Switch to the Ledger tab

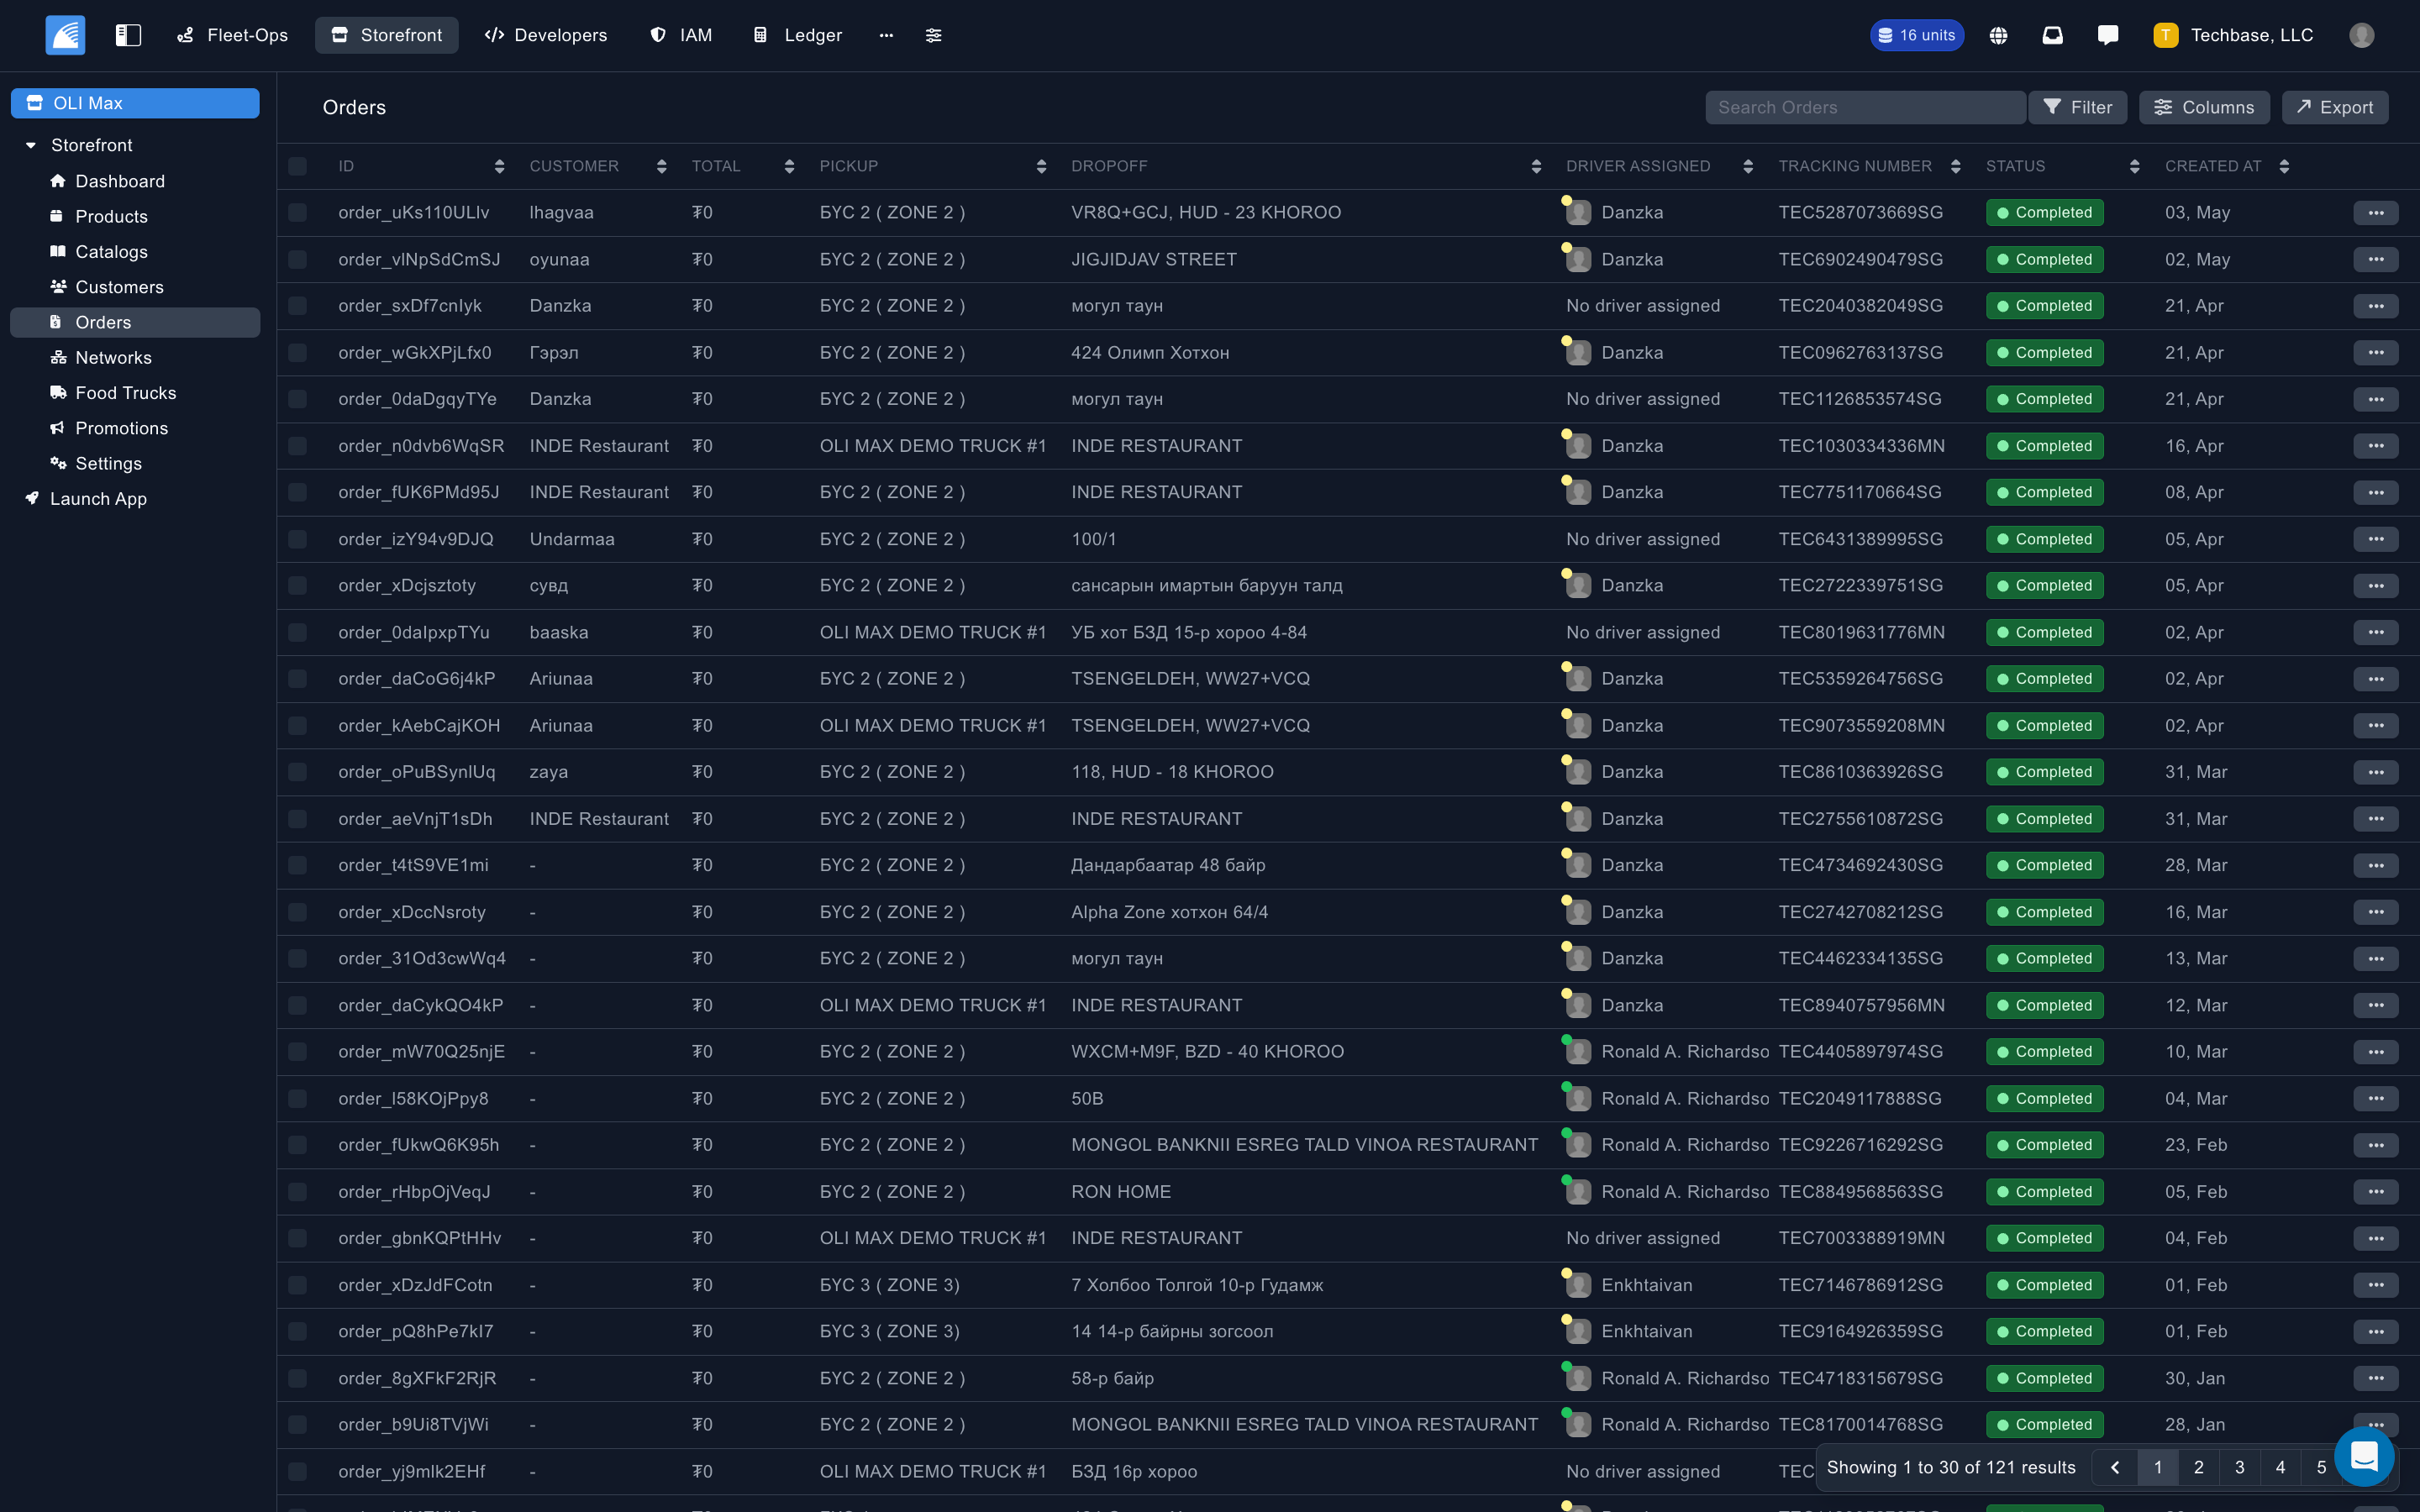click(797, 35)
